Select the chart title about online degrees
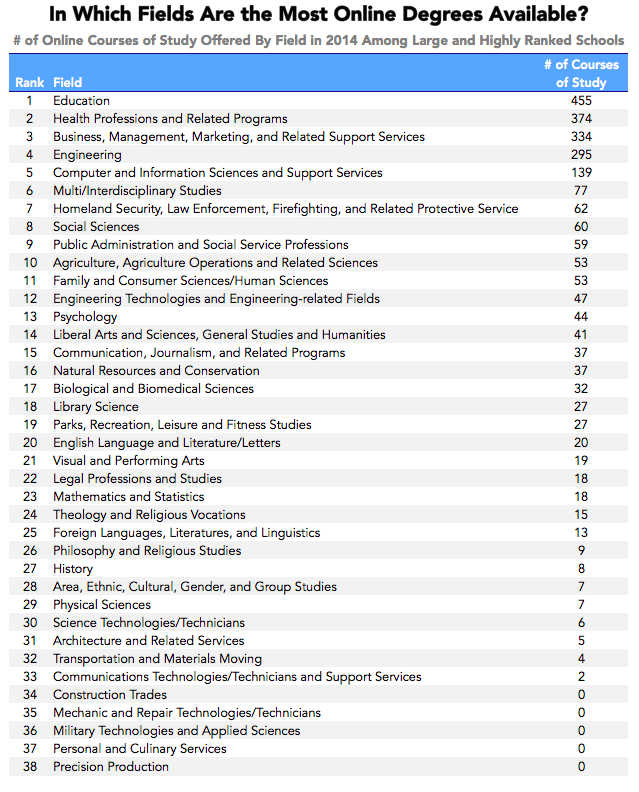The height and width of the screenshot is (792, 639). [x=319, y=15]
